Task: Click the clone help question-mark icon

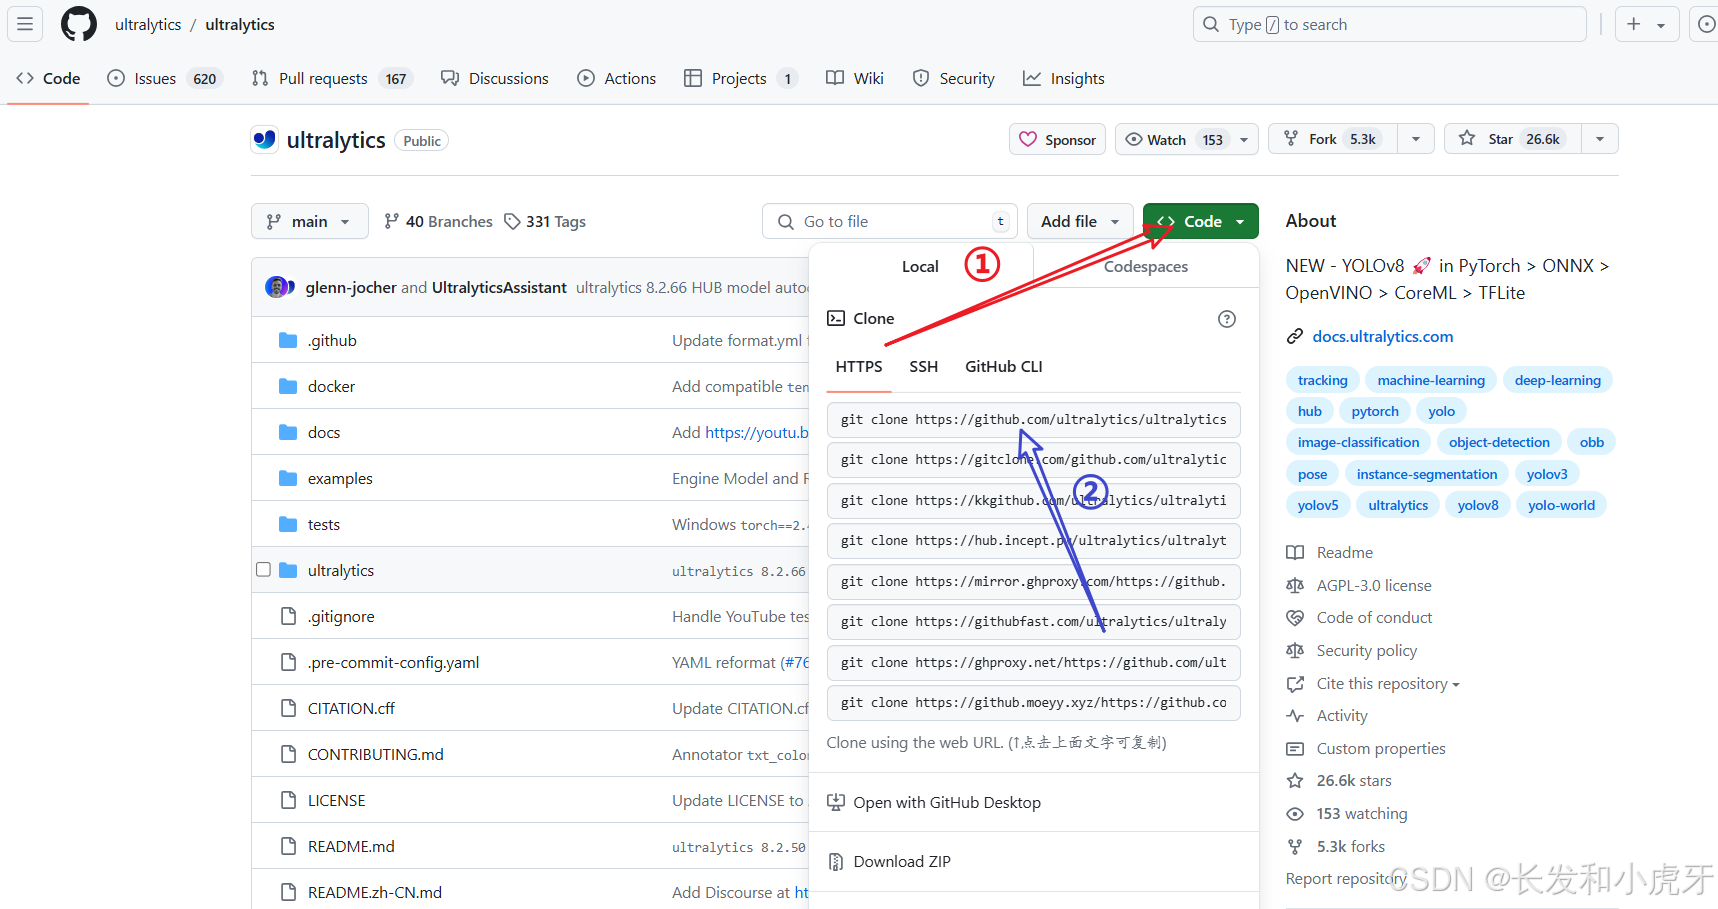Action: pyautogui.click(x=1227, y=319)
